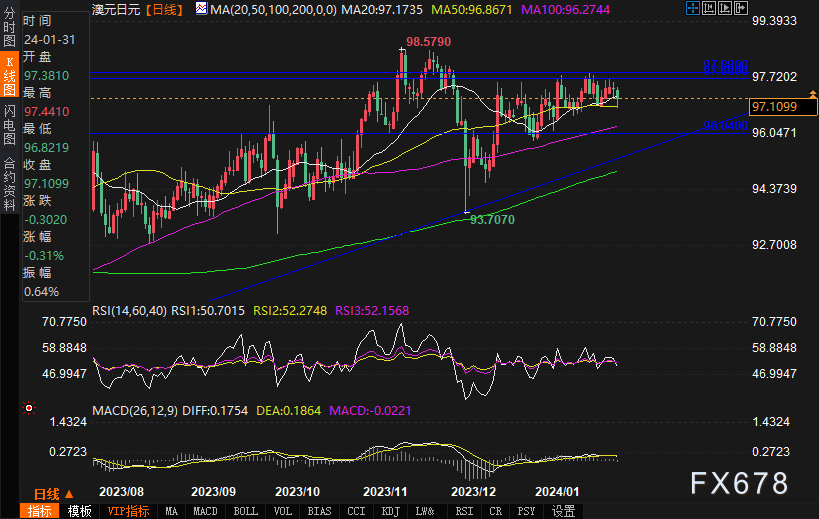Click the RSI button in bottom bar
819x519 pixels.
(465, 511)
